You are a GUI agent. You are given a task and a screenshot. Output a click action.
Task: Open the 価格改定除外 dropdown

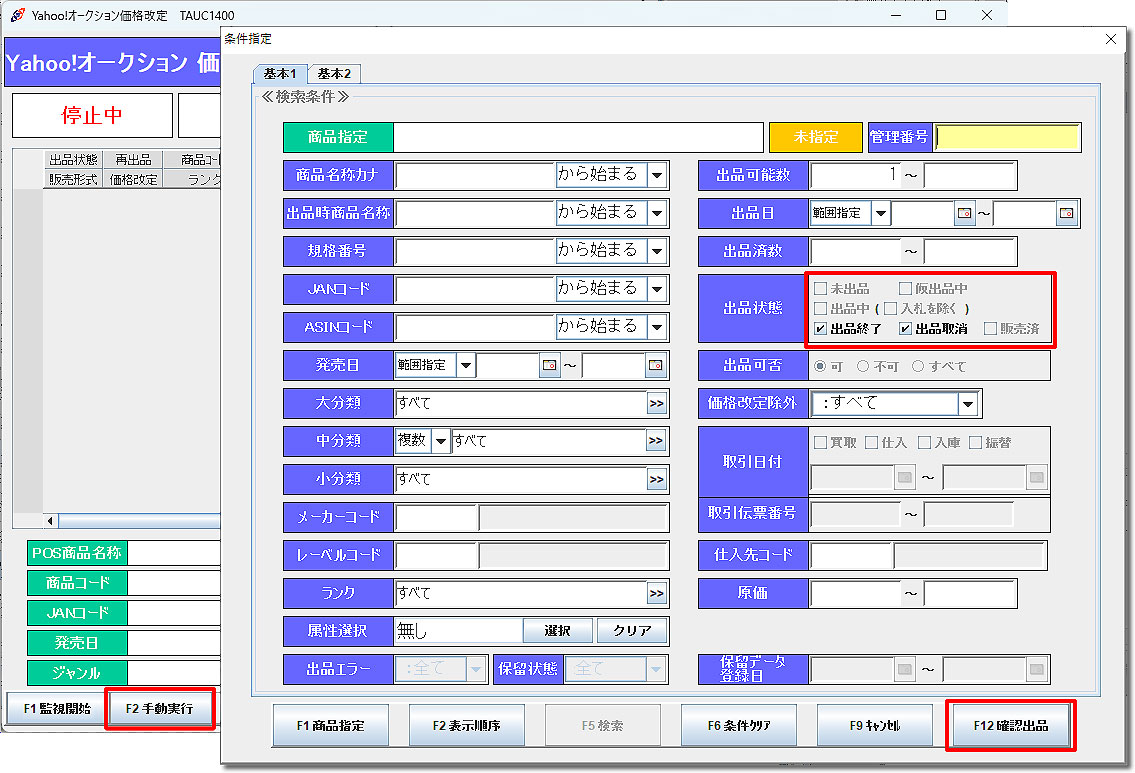pyautogui.click(x=967, y=404)
